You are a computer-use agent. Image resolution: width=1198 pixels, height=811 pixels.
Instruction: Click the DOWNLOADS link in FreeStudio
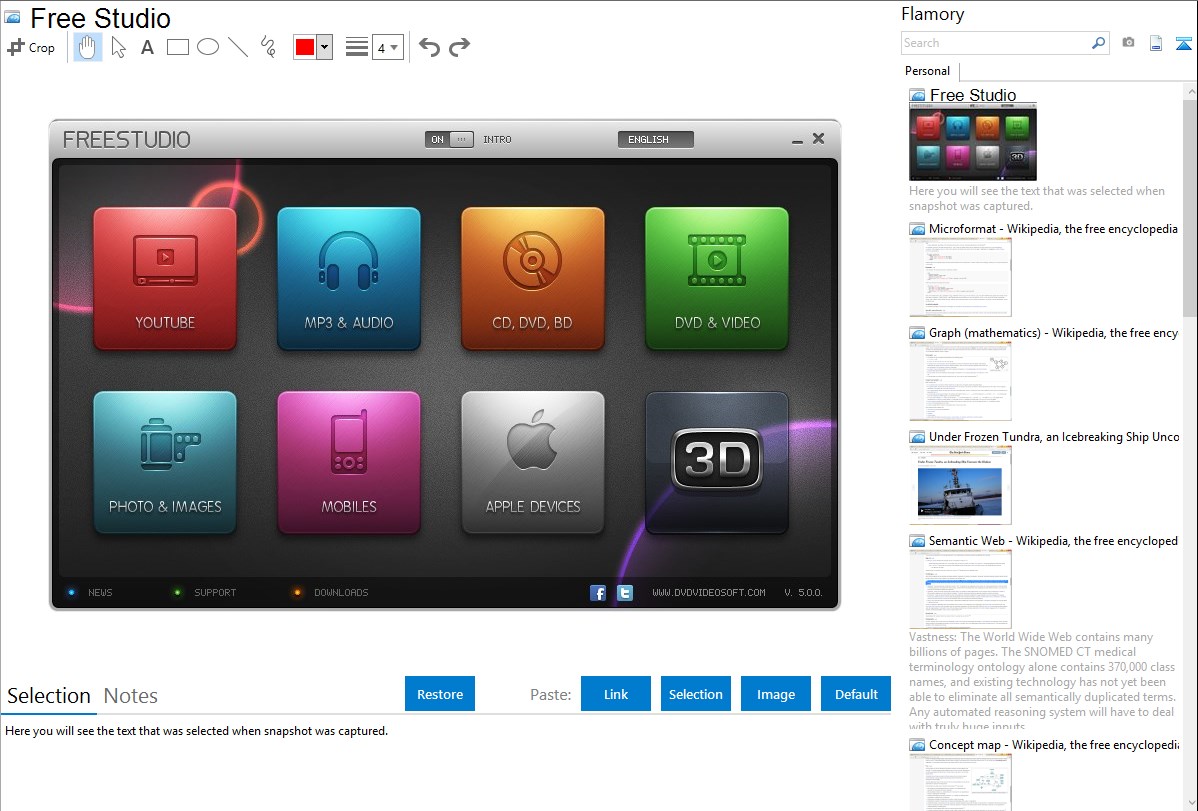click(x=341, y=592)
